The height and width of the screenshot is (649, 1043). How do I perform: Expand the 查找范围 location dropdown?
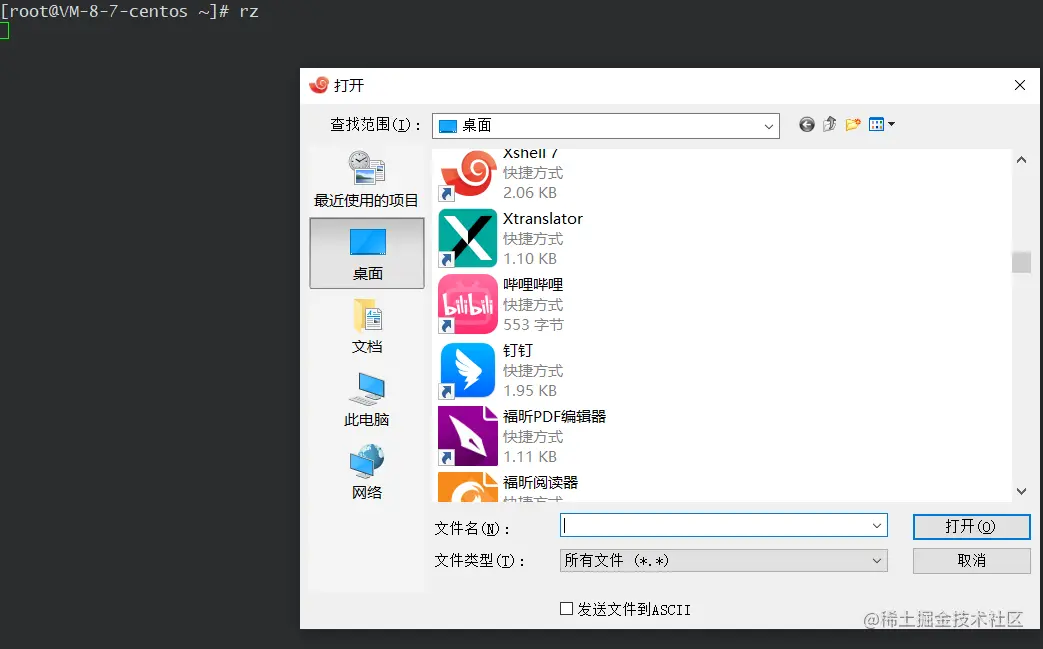click(x=768, y=126)
